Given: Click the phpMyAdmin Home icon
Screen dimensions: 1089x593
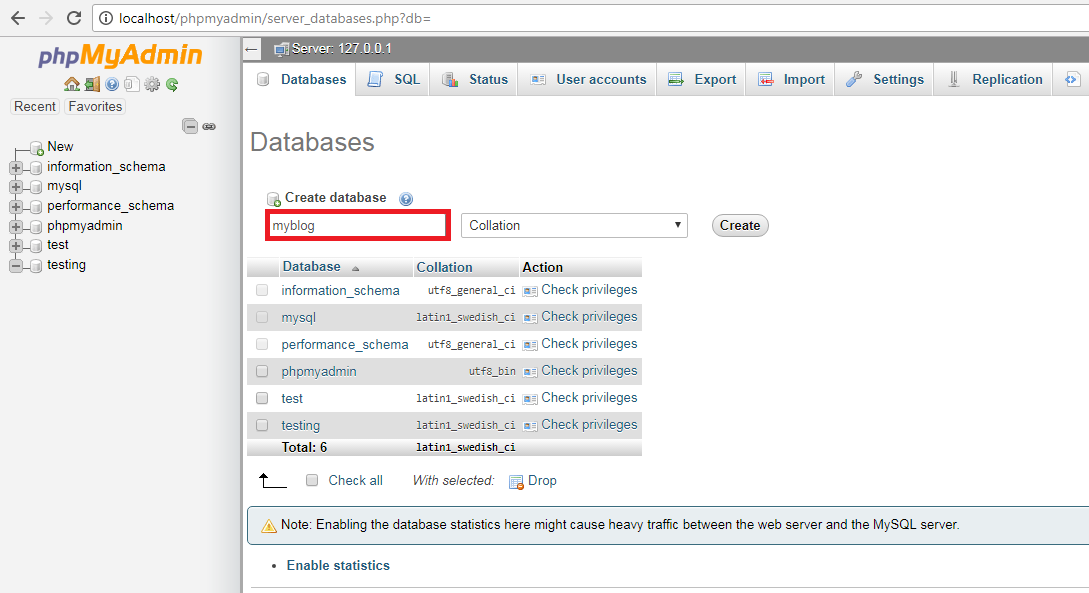Looking at the screenshot, I should (x=71, y=85).
